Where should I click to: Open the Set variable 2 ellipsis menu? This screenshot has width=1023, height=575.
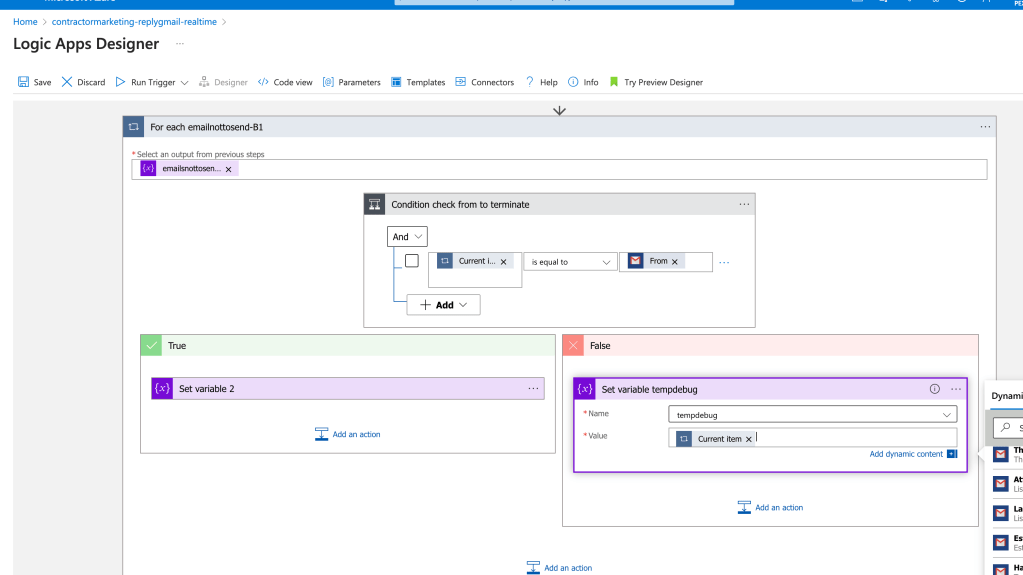click(534, 388)
